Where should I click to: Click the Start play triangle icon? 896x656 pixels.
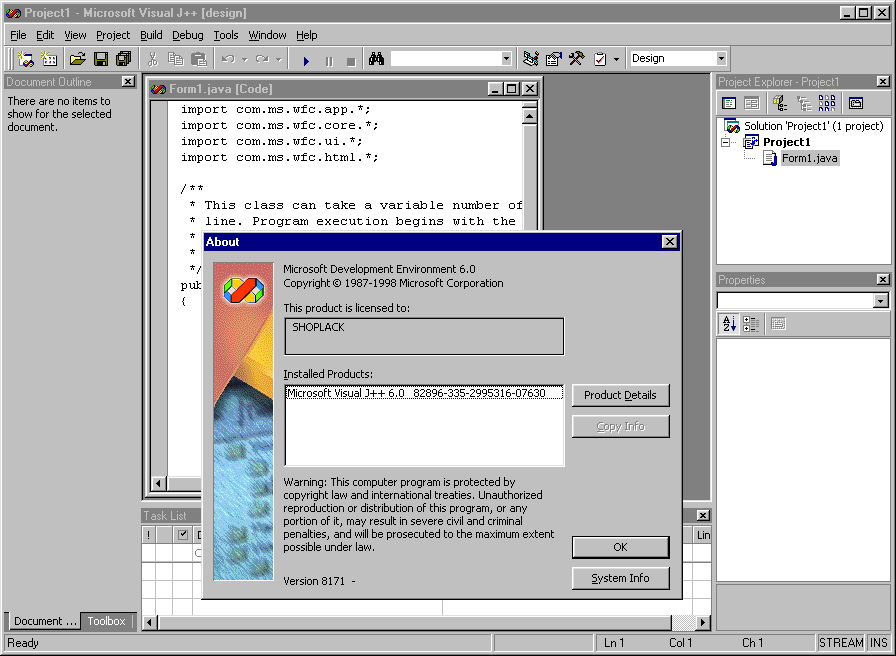point(306,61)
